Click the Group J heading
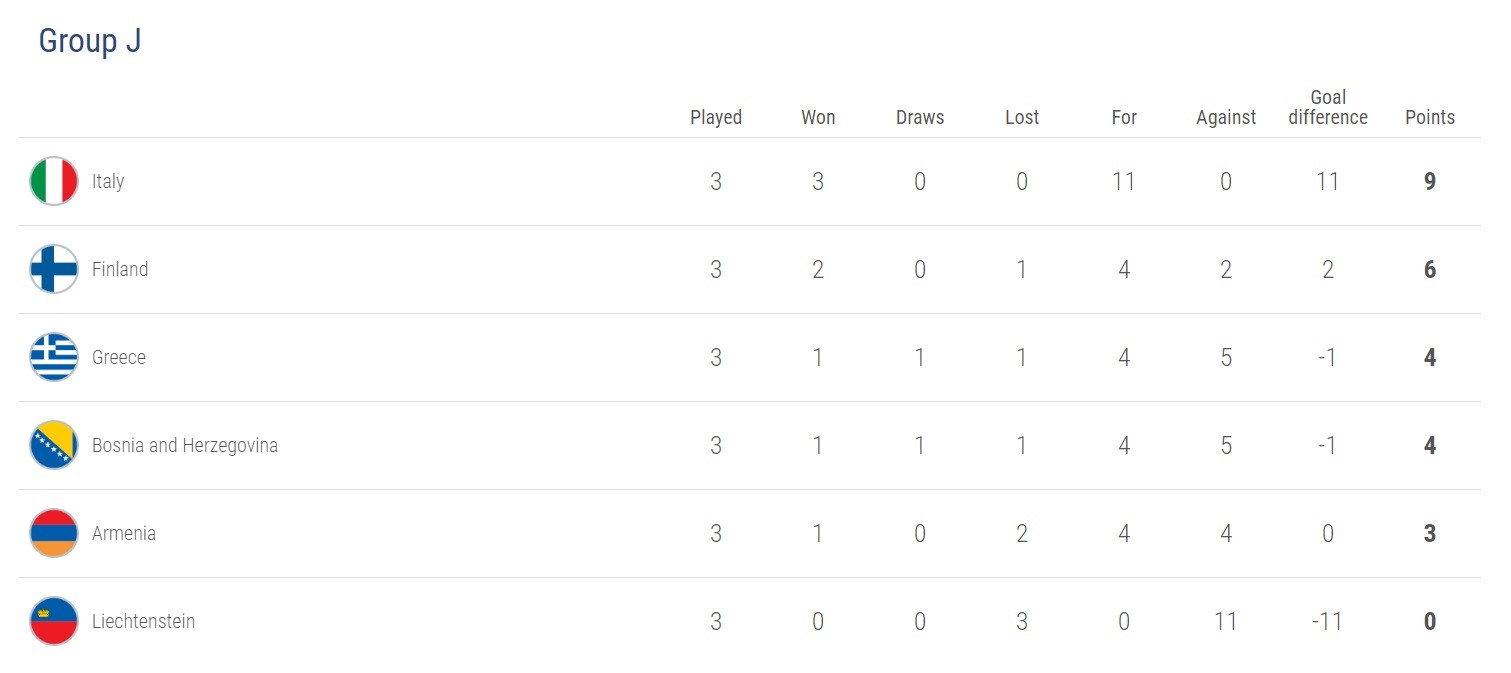This screenshot has height=673, width=1511. (x=90, y=41)
